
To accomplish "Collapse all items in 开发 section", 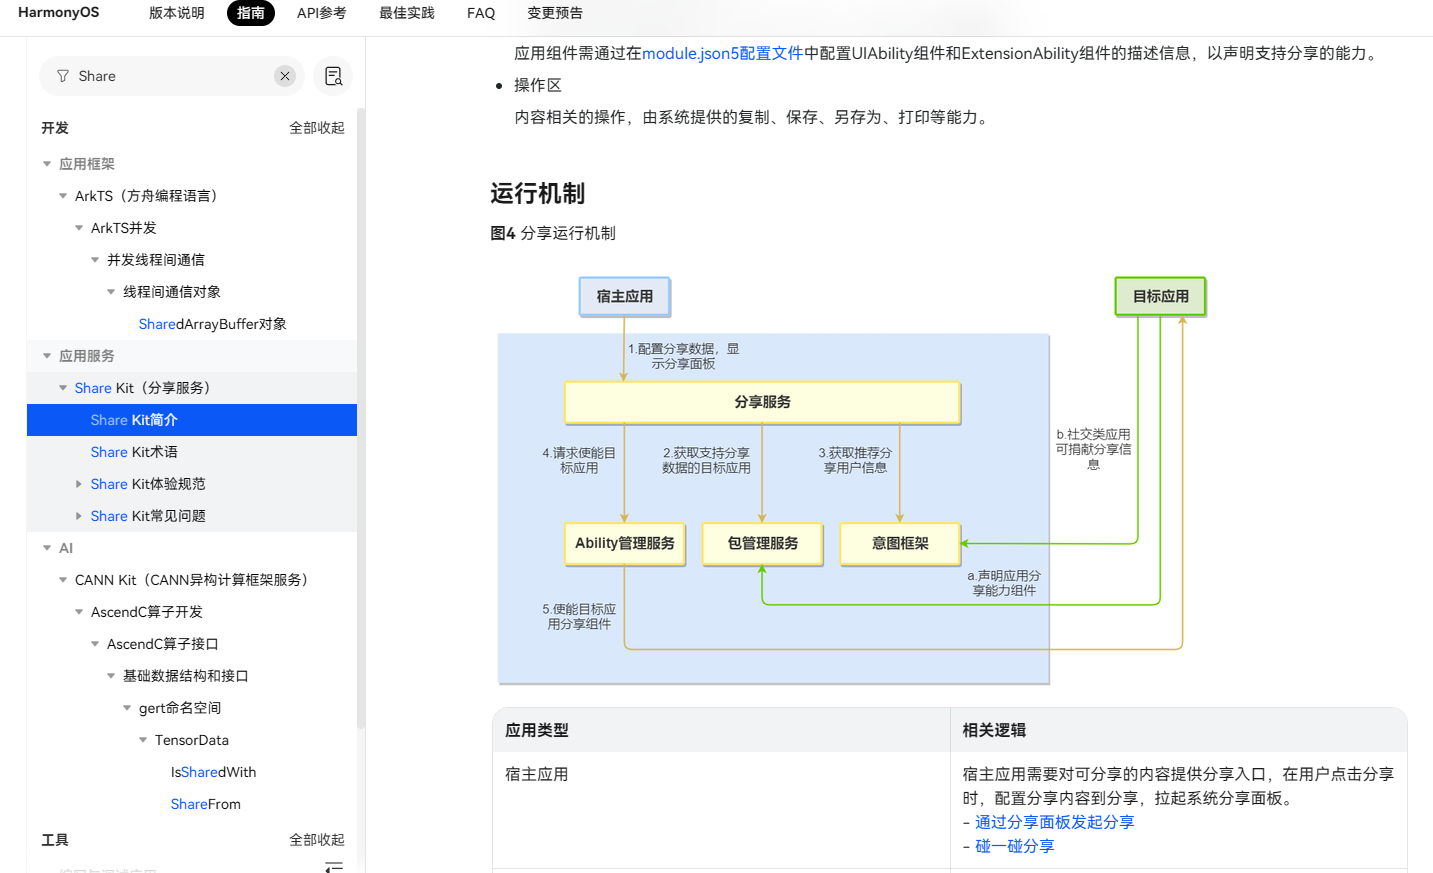I will click(316, 128).
